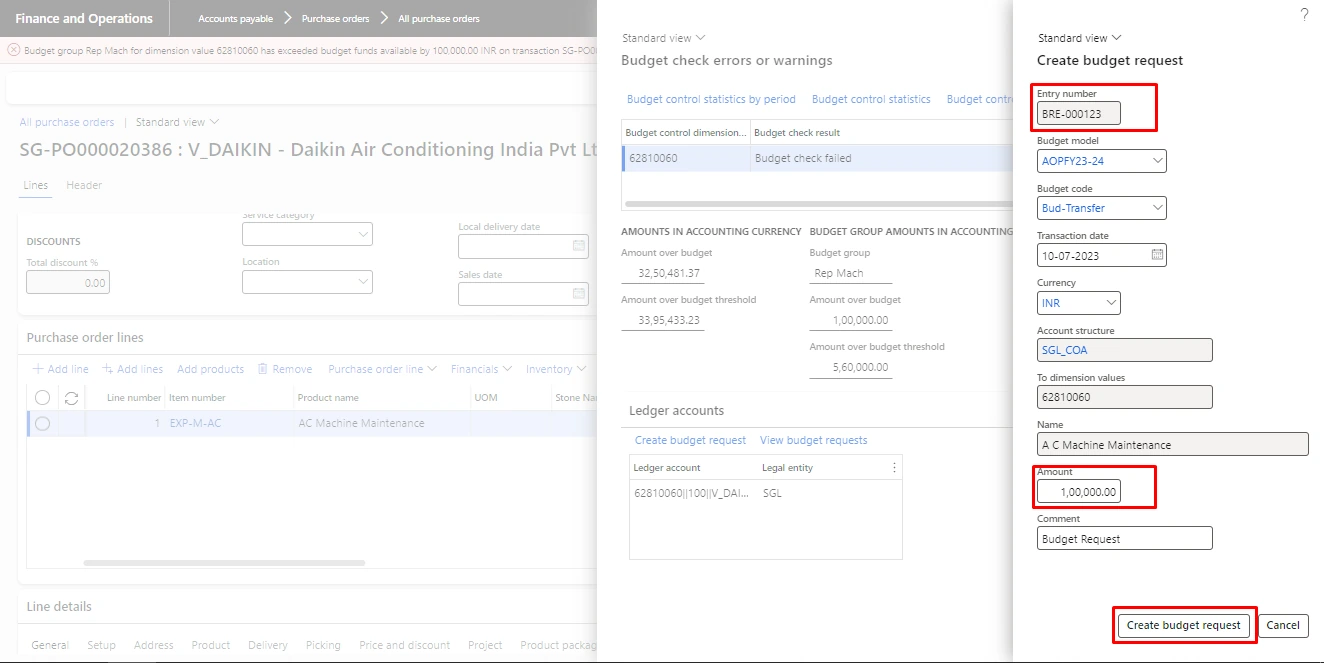Viewport: 1324px width, 663px height.
Task: Click Entry number field BRE-000123
Action: [x=1079, y=114]
